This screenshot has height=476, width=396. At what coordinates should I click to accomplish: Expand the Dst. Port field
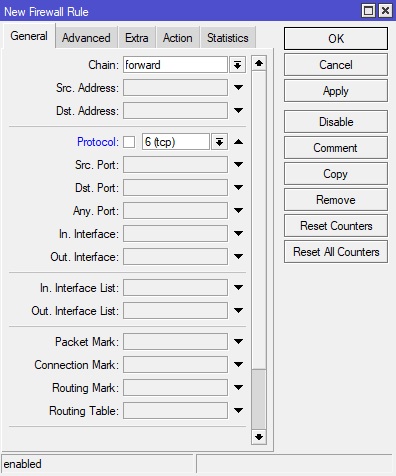(238, 188)
